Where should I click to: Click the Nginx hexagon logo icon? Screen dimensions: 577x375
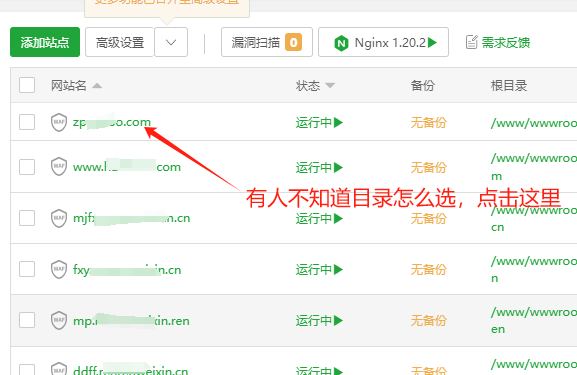tap(341, 43)
